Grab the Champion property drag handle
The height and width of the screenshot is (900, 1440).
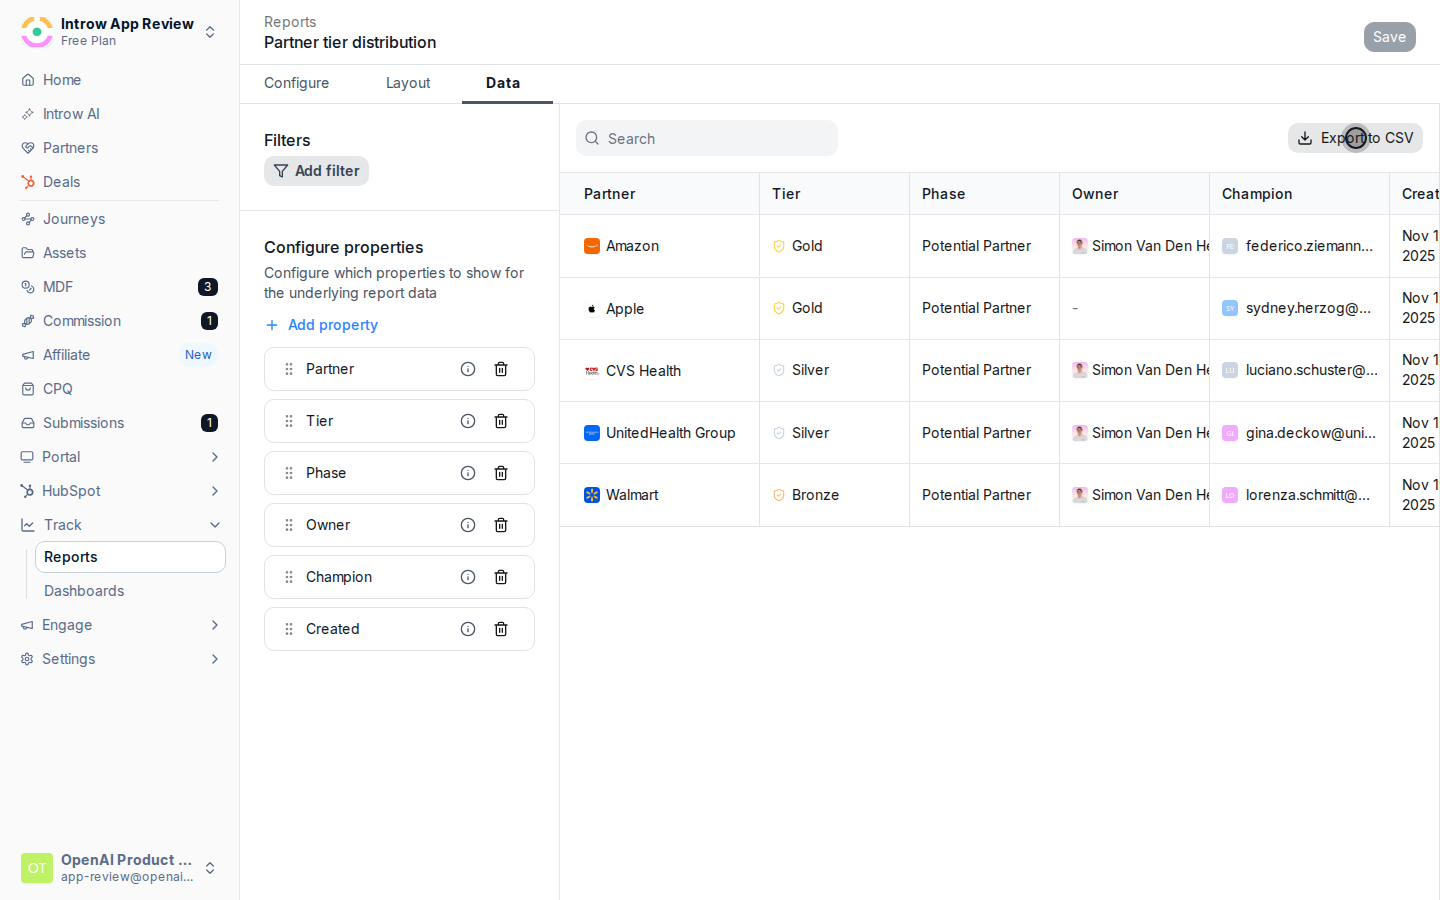(289, 577)
